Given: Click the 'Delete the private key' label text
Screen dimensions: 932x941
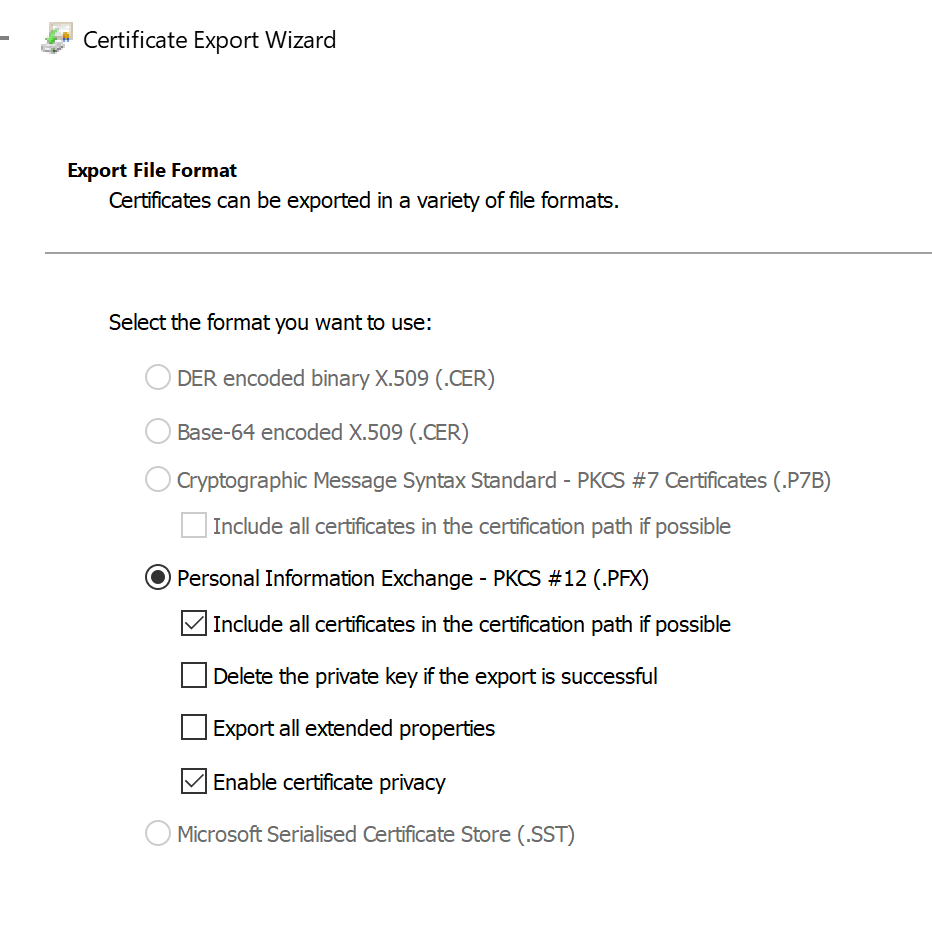Looking at the screenshot, I should coord(435,676).
